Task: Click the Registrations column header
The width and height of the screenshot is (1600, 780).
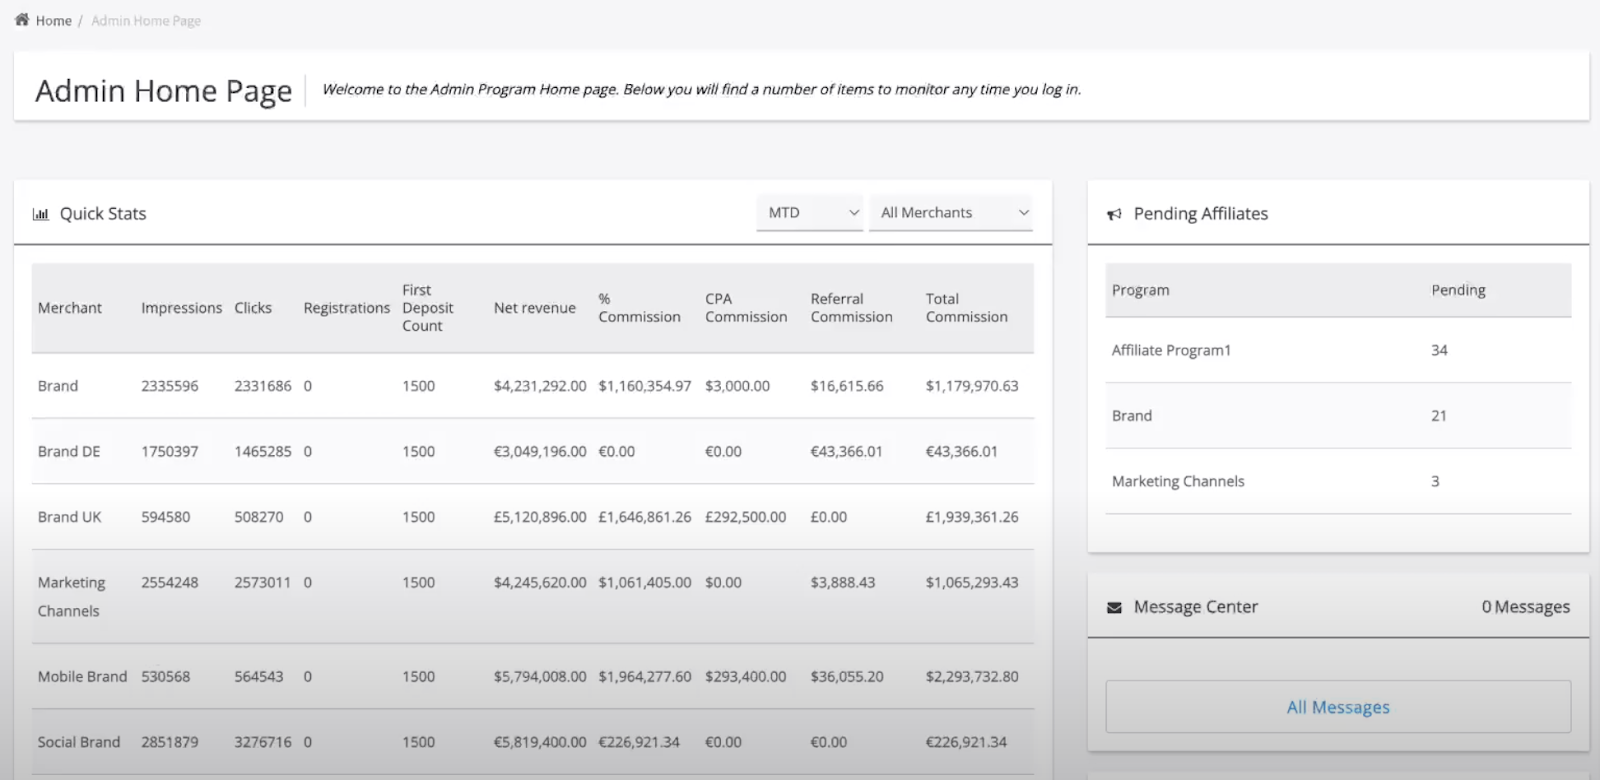Action: [x=346, y=308]
